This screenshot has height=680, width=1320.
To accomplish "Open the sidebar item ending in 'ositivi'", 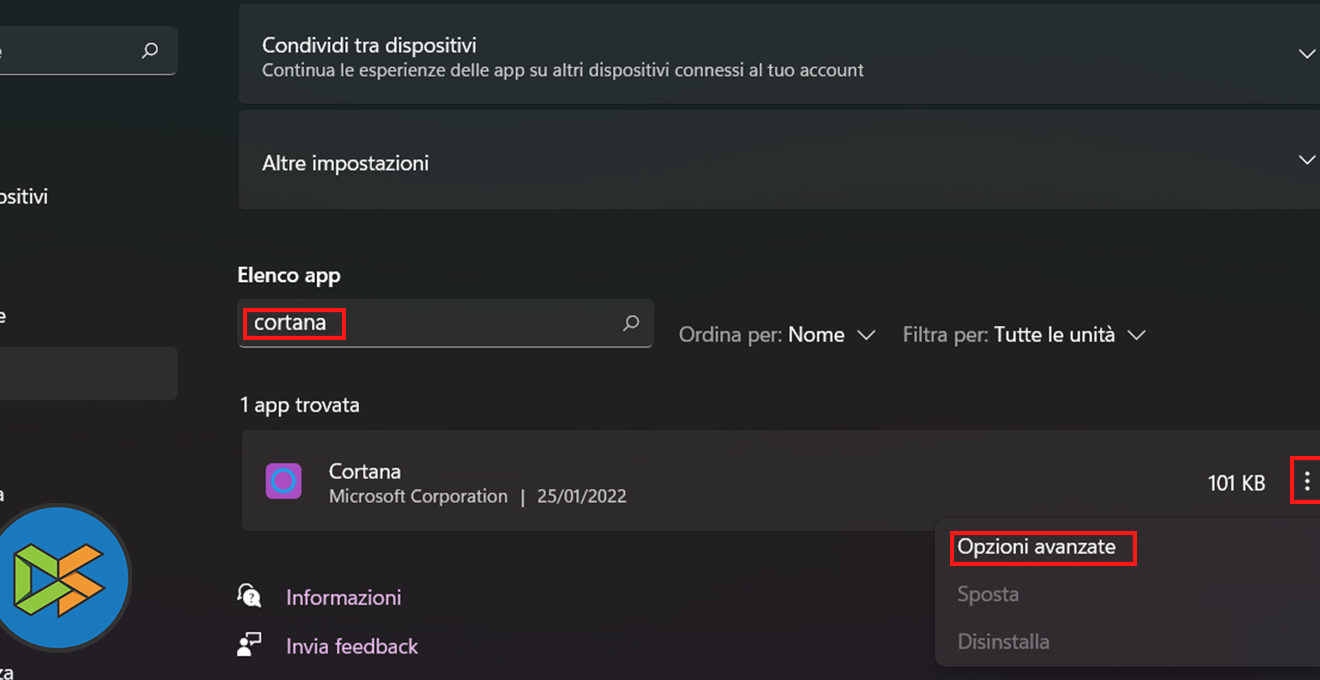I will point(24,197).
